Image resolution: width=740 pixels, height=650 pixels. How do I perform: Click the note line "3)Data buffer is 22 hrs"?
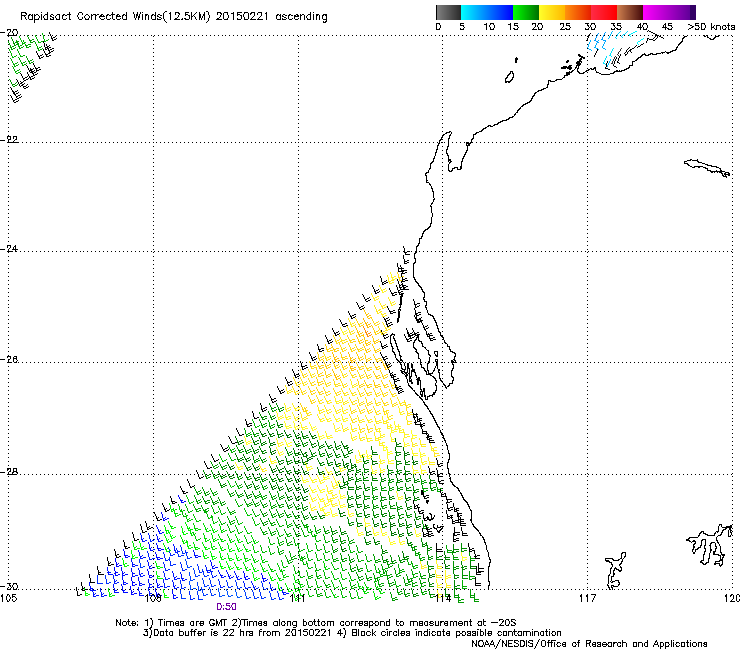pos(352,633)
